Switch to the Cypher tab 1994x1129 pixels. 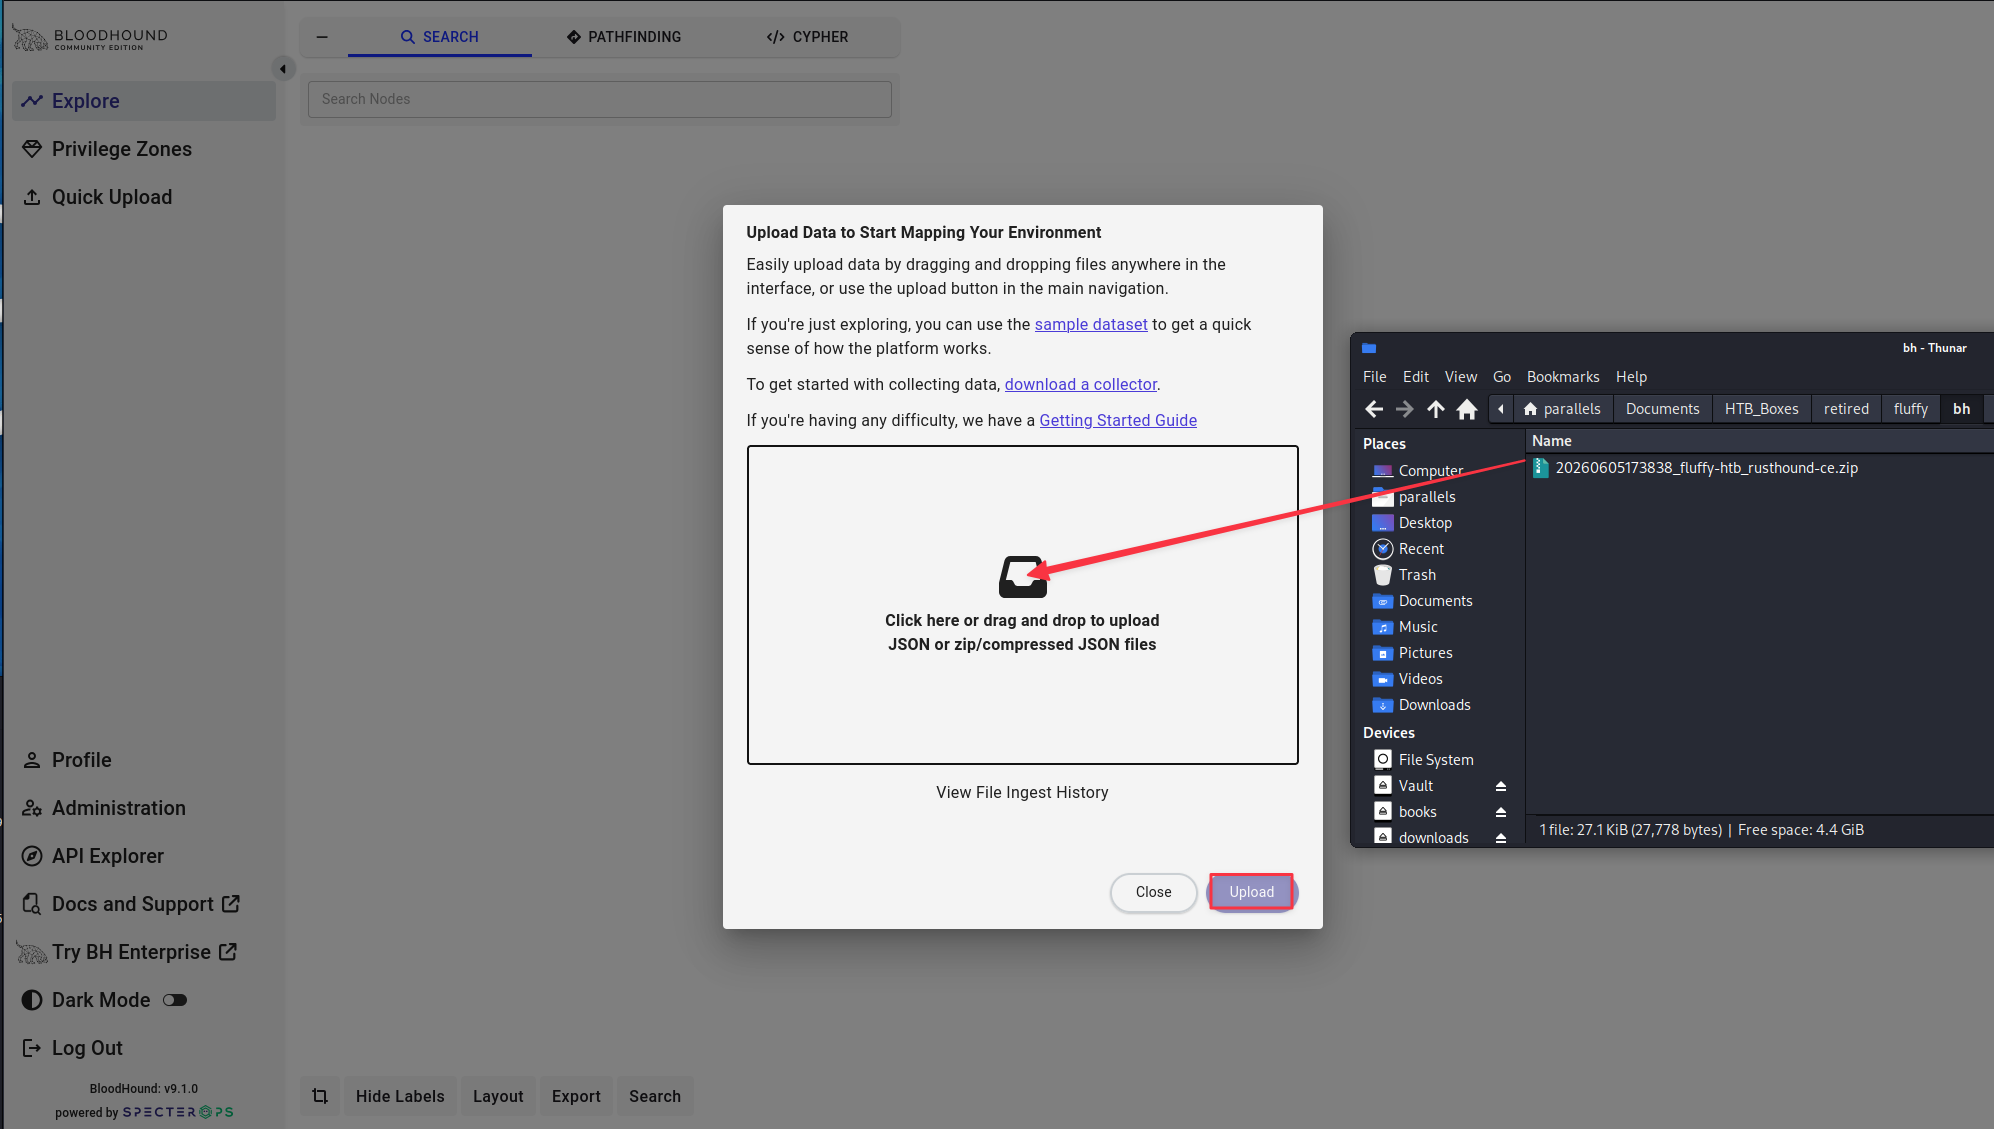coord(807,37)
